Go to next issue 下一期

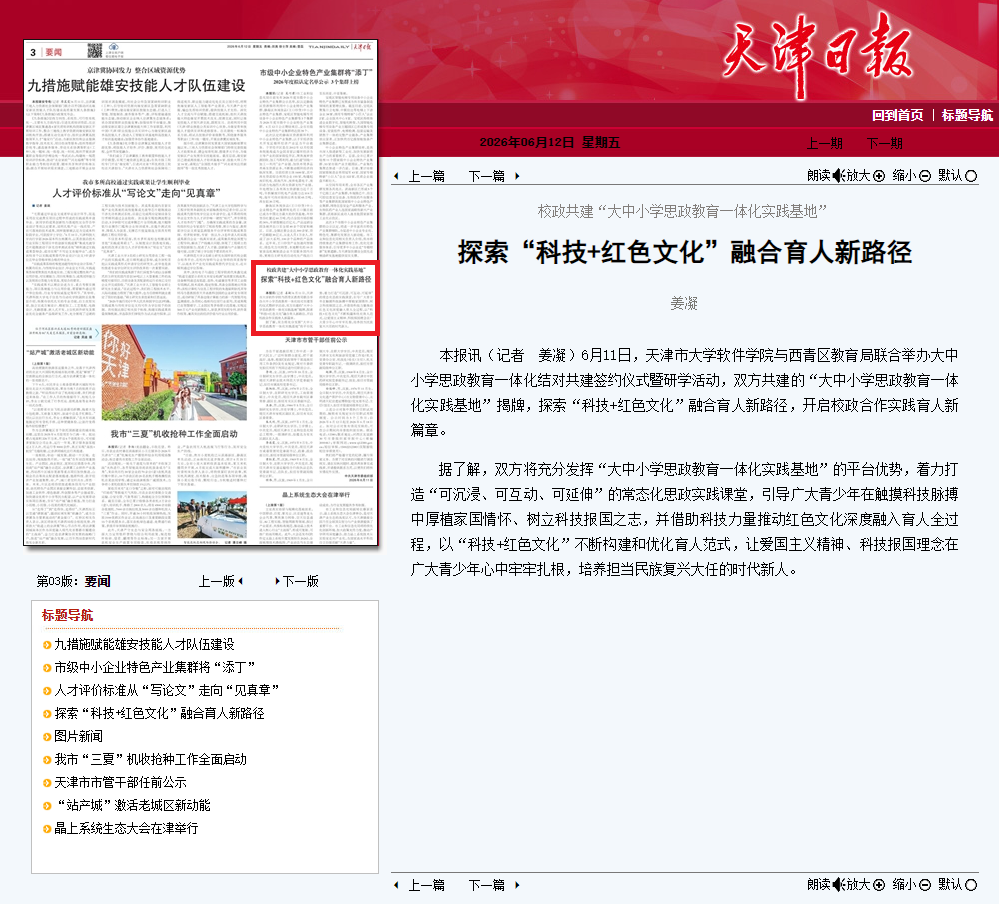pos(884,143)
